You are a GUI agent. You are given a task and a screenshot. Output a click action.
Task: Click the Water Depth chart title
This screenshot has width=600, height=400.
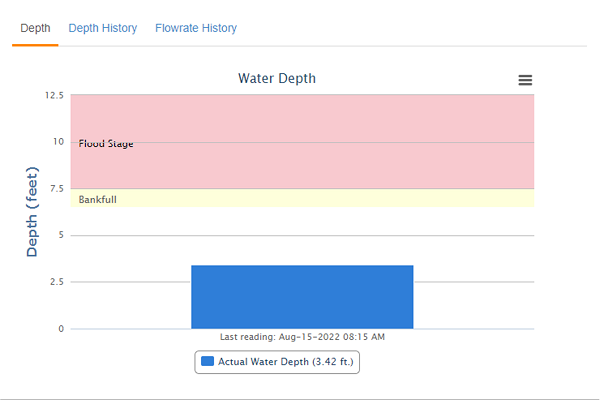coord(277,78)
